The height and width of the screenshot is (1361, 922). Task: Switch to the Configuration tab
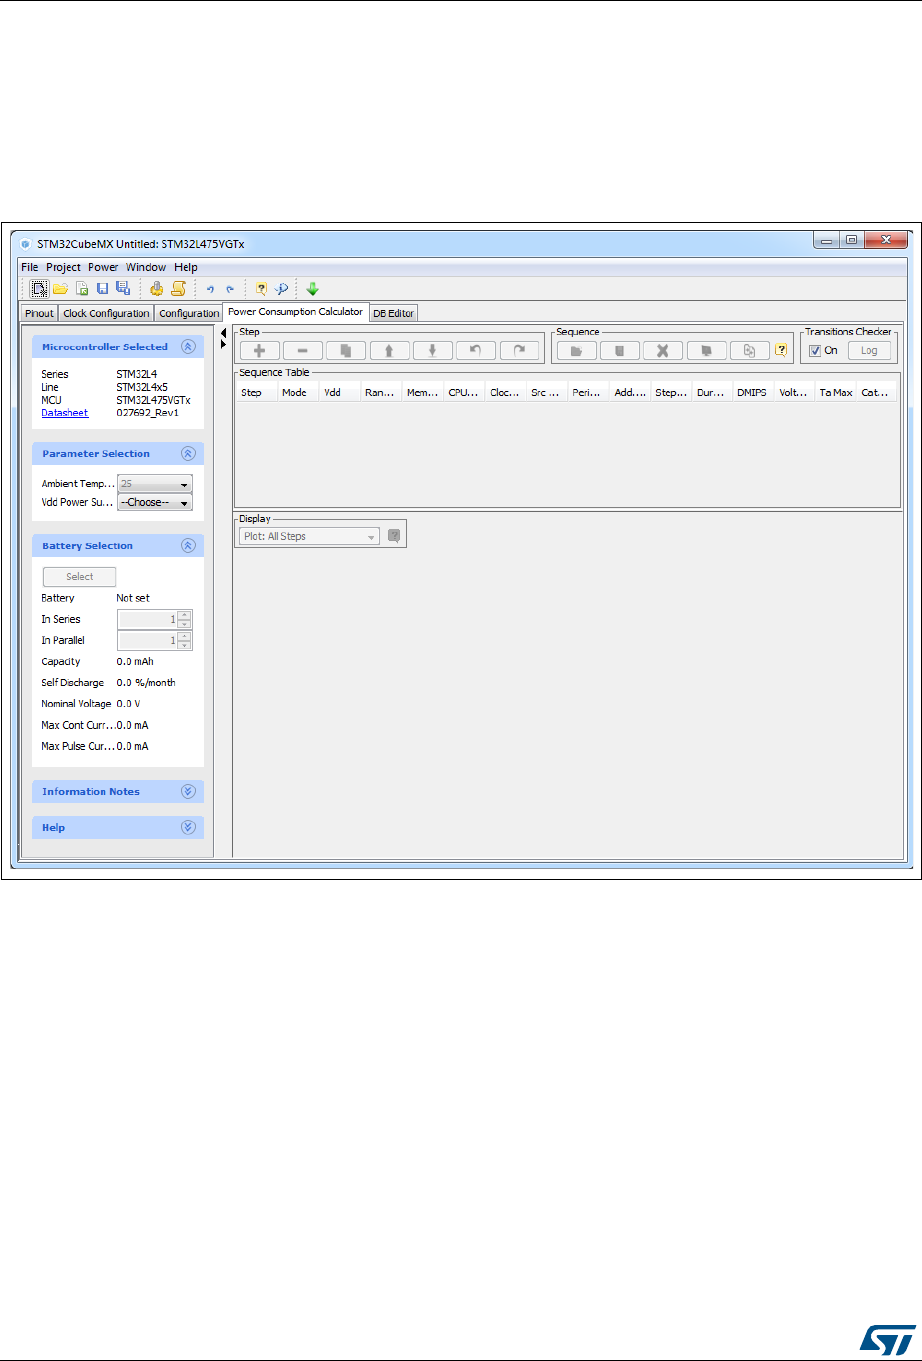189,313
